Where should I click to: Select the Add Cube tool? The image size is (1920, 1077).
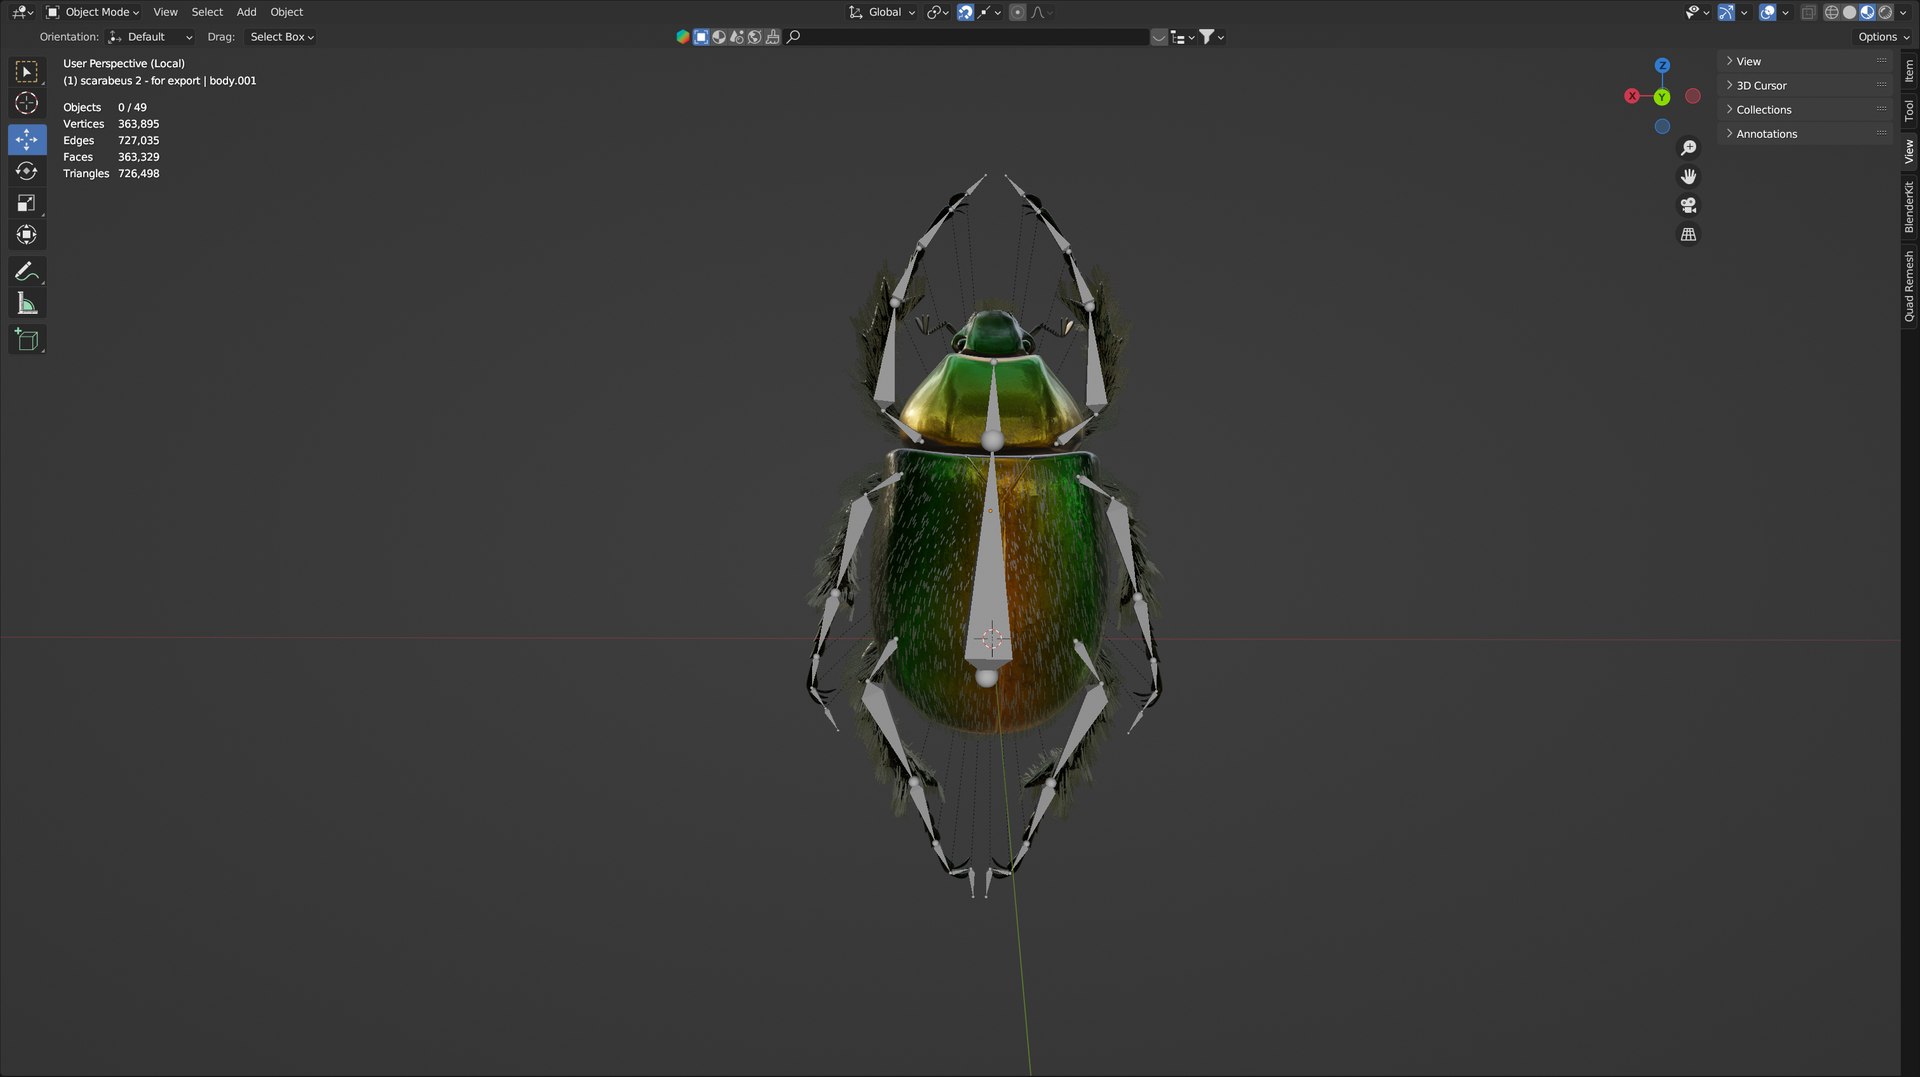coord(27,340)
